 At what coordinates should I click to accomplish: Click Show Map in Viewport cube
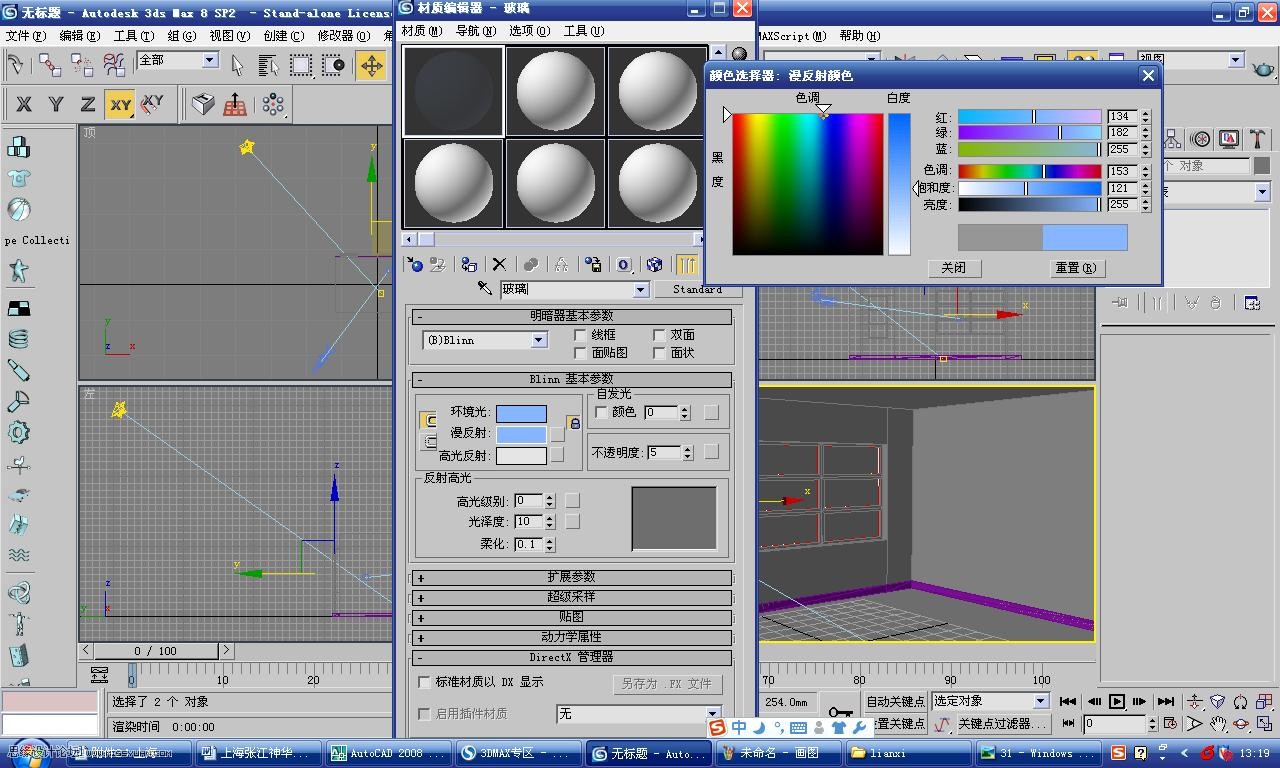[654, 264]
